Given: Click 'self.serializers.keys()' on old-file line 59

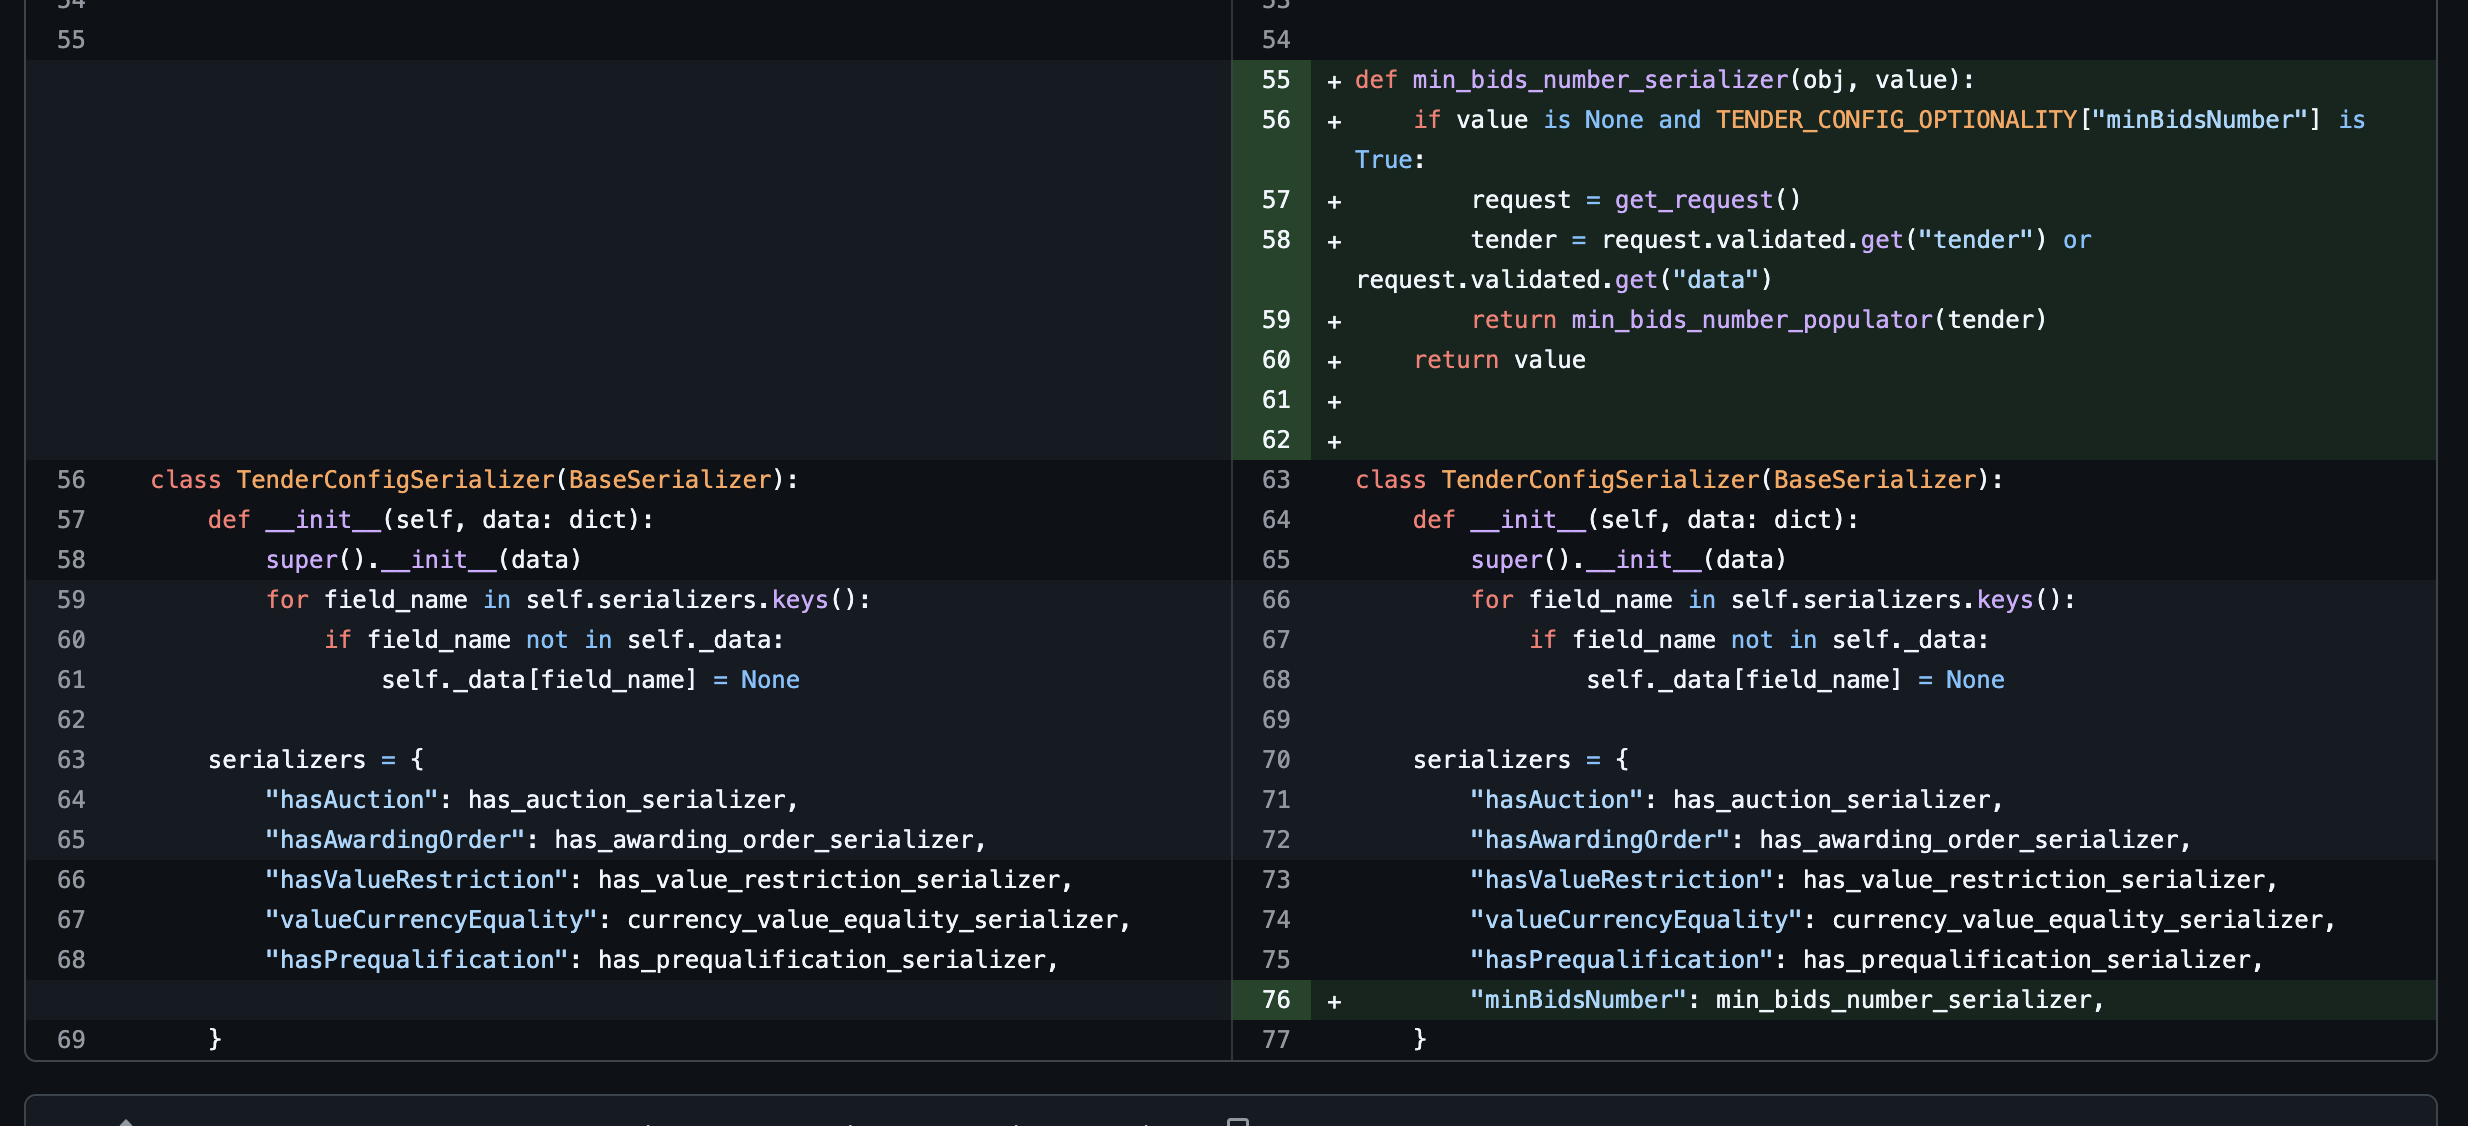Looking at the screenshot, I should (692, 600).
